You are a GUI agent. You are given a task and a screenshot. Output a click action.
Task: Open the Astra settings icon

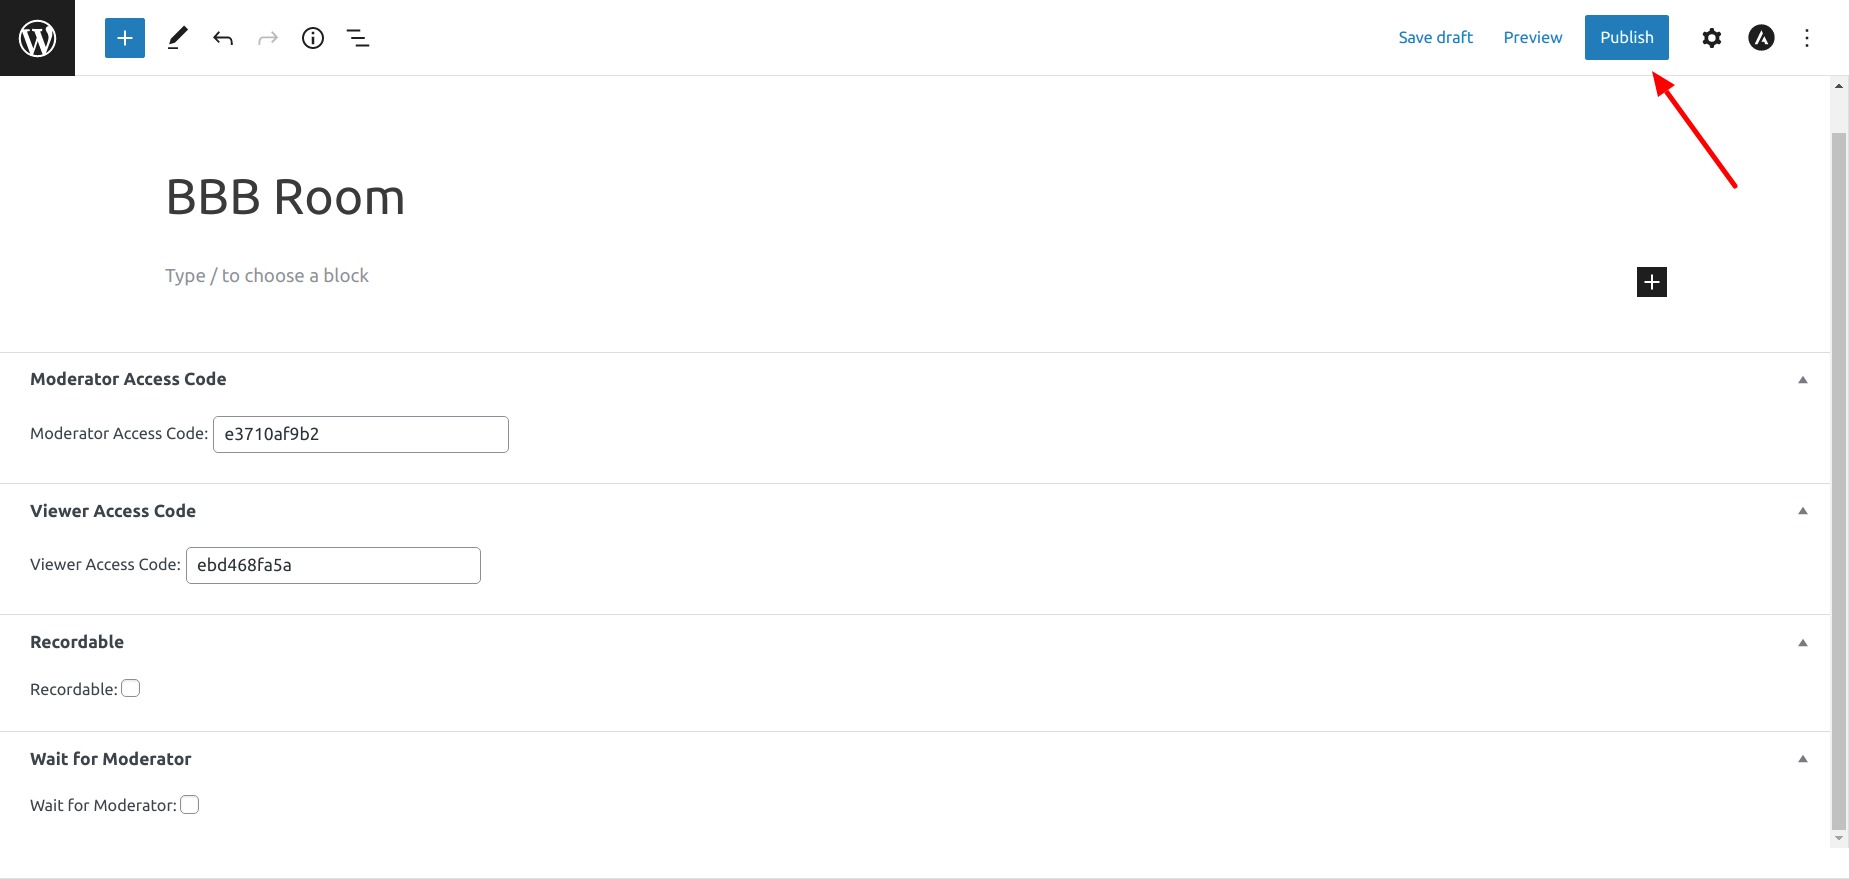1761,38
